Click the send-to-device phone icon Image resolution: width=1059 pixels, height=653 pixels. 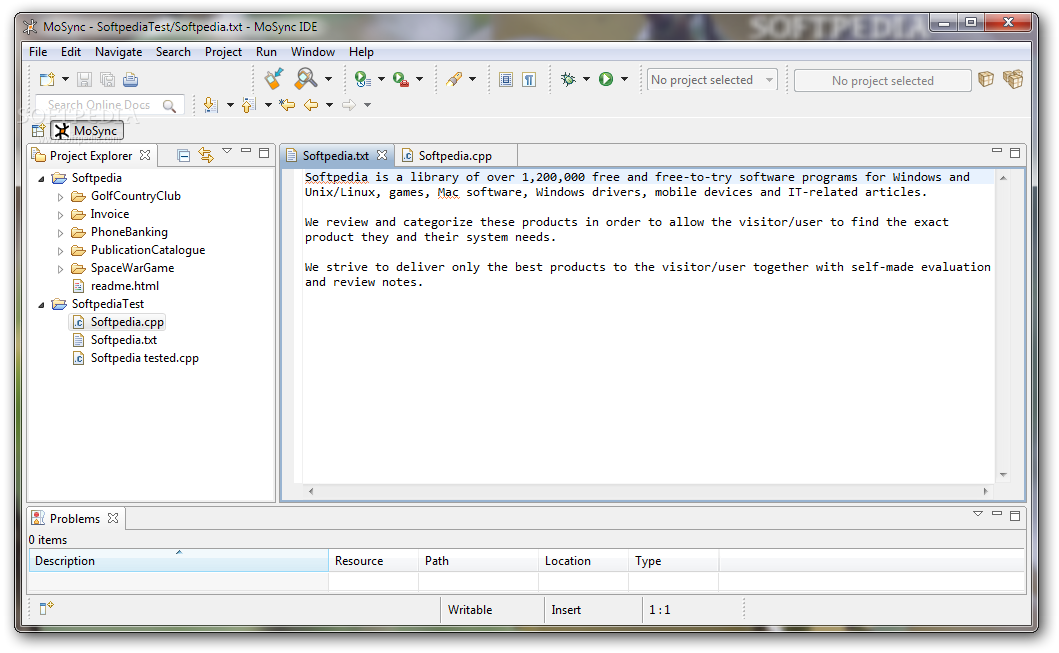274,79
